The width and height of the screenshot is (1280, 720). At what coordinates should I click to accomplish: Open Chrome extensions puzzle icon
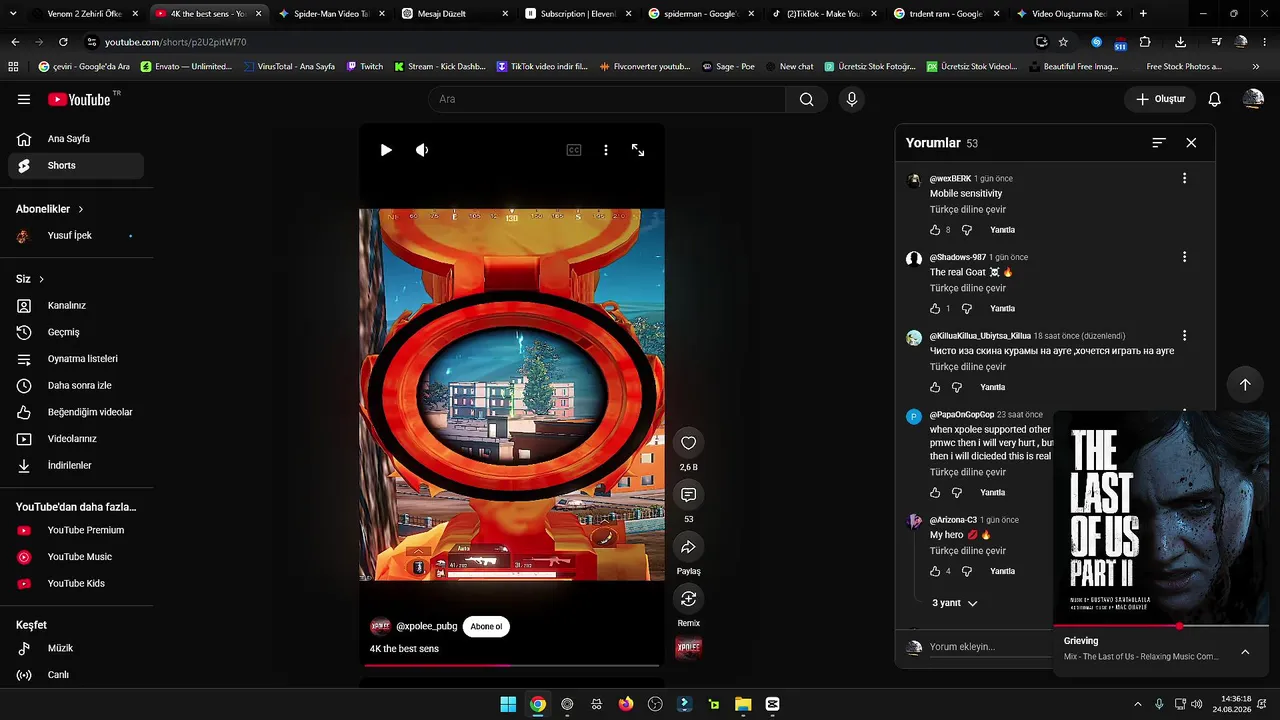[x=1145, y=42]
